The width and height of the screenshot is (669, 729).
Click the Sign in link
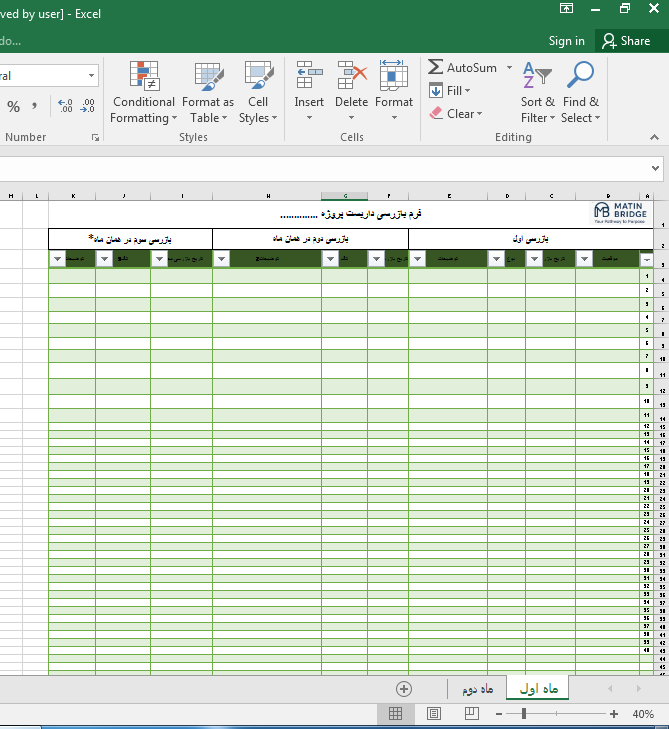point(566,41)
